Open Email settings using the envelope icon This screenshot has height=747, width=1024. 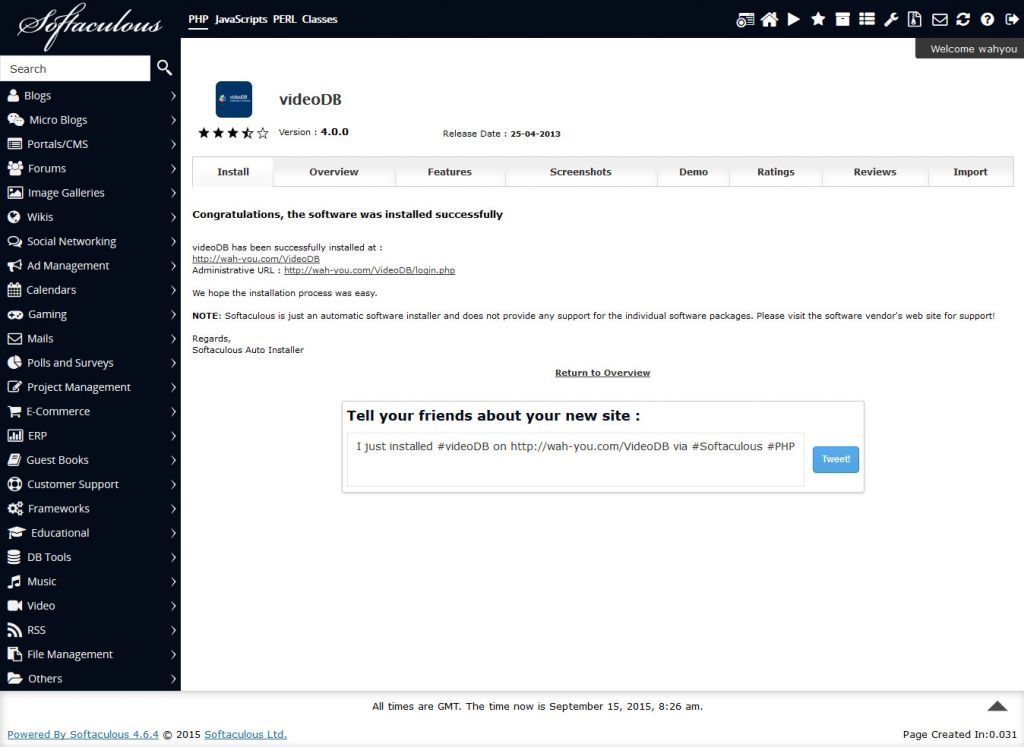coord(940,19)
